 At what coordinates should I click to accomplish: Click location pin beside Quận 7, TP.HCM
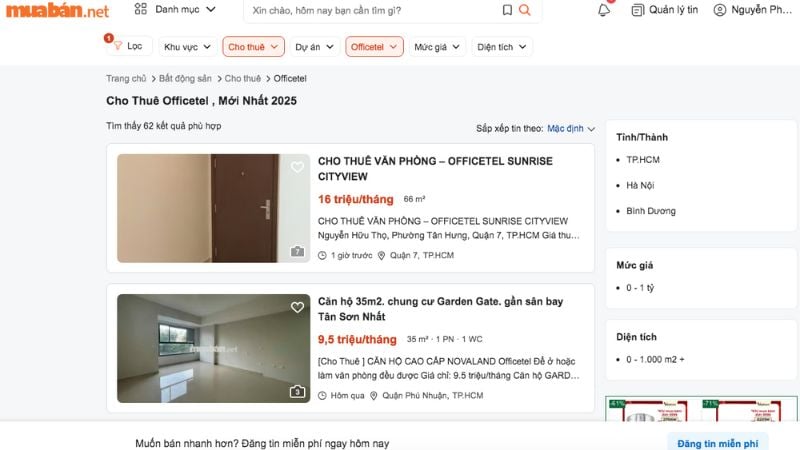click(381, 256)
